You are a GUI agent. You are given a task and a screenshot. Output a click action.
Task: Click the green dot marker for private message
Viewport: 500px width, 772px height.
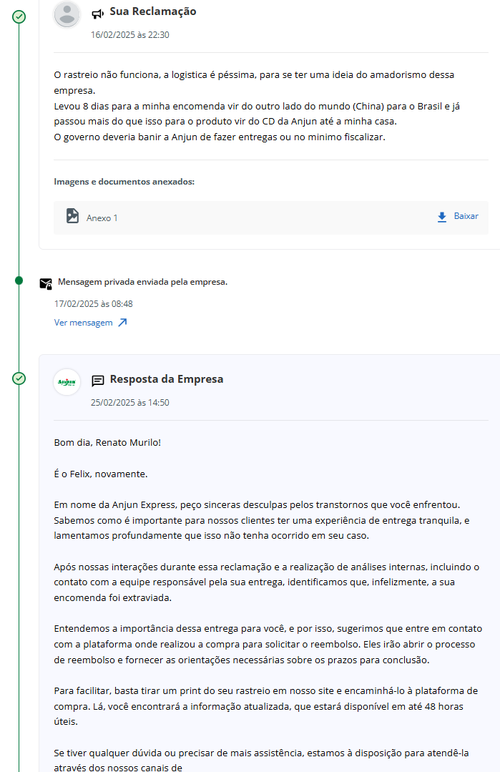pos(19,281)
